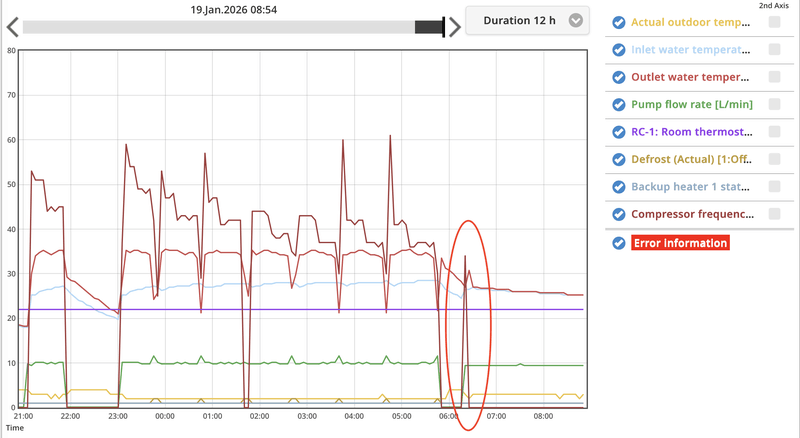Toggle Compressor frequency series checkmark
This screenshot has width=800, height=438.
point(619,214)
